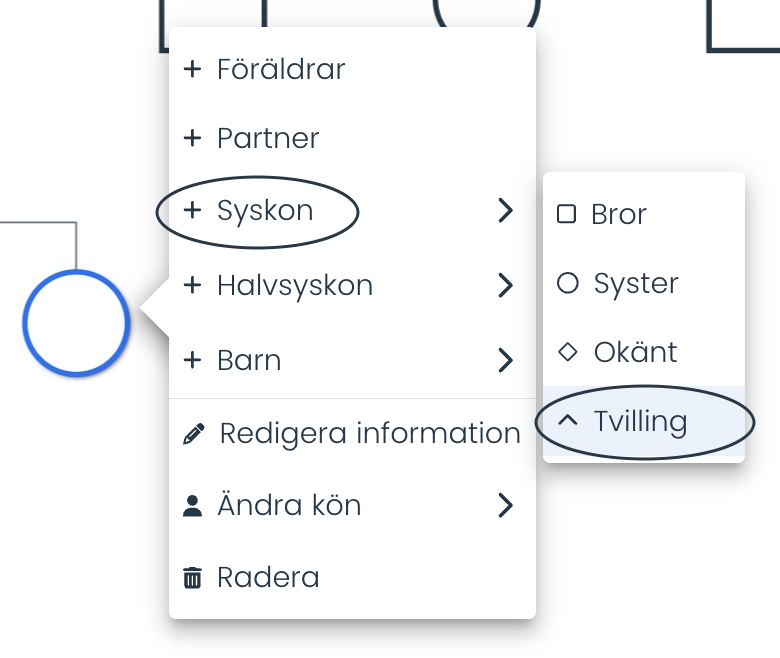780x658 pixels.
Task: Click the caret icon beside Tvilling
Action: [x=568, y=421]
